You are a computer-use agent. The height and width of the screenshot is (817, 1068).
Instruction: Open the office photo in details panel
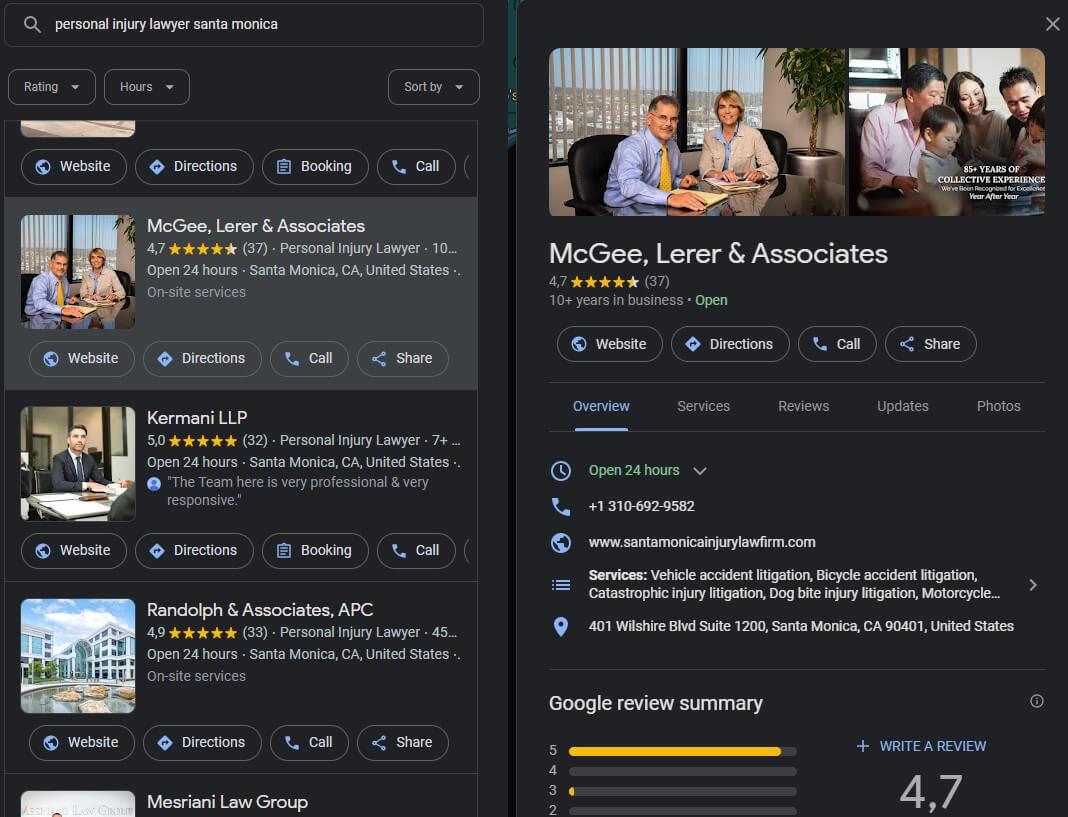[697, 132]
